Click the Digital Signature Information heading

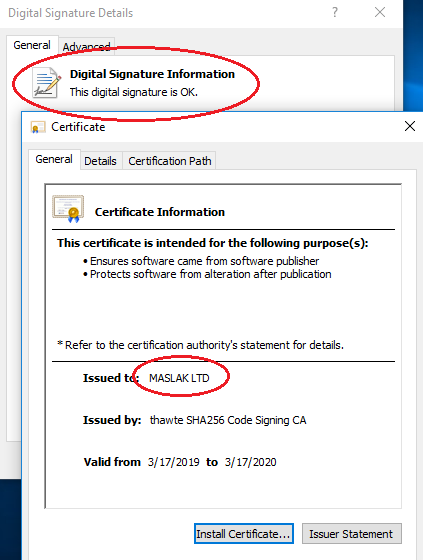click(152, 74)
